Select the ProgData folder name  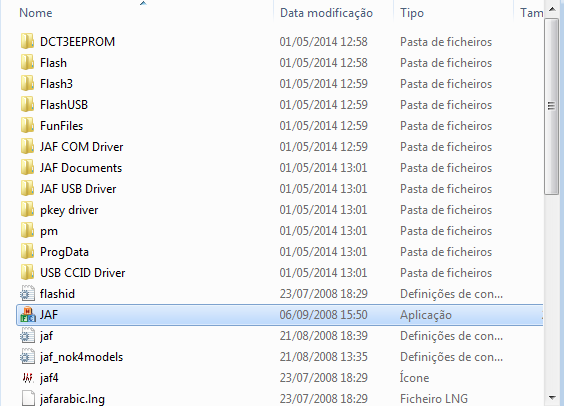(64, 252)
